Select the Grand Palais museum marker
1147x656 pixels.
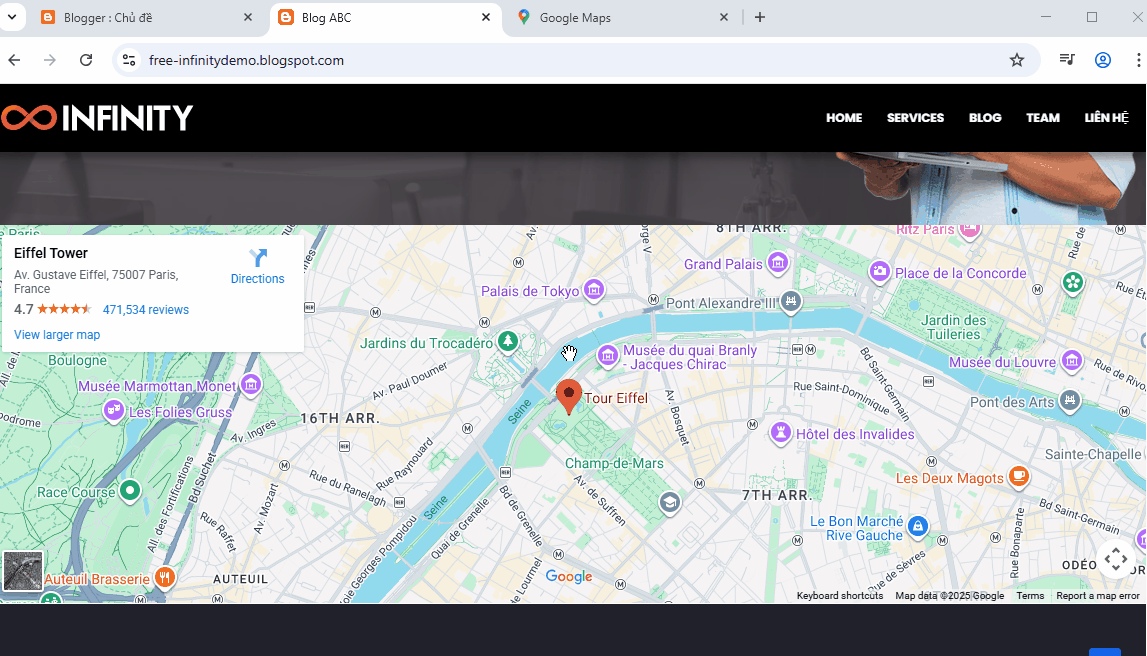tap(778, 263)
